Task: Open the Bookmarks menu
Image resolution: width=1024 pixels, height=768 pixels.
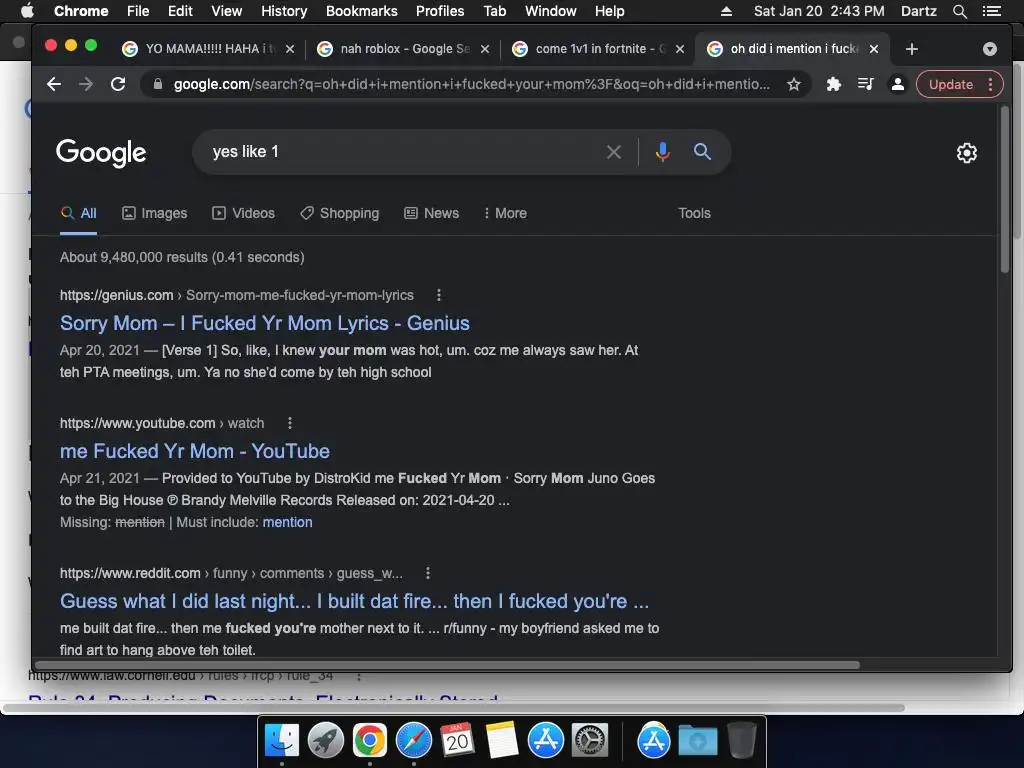Action: 362,11
